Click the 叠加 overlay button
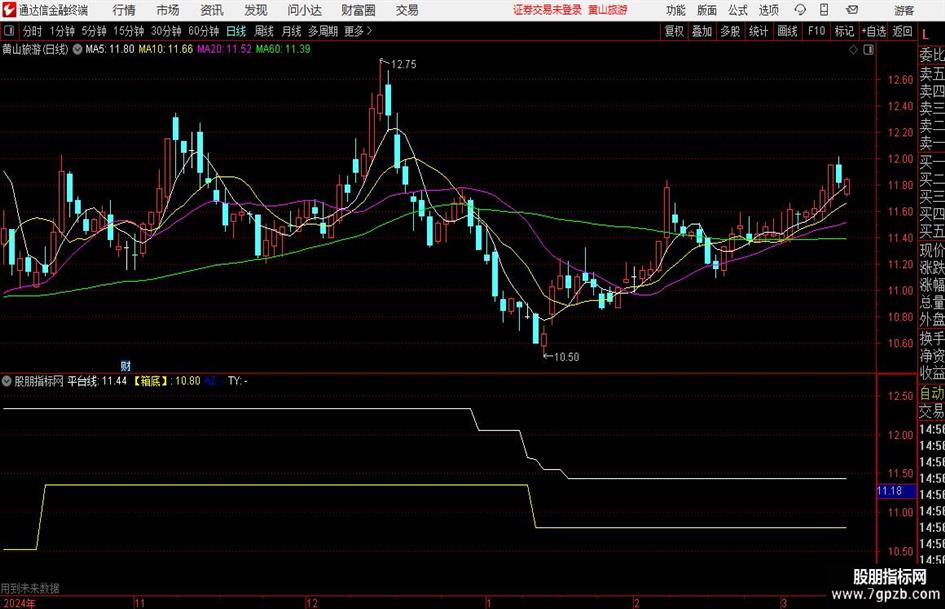The height and width of the screenshot is (609, 945). pos(702,31)
